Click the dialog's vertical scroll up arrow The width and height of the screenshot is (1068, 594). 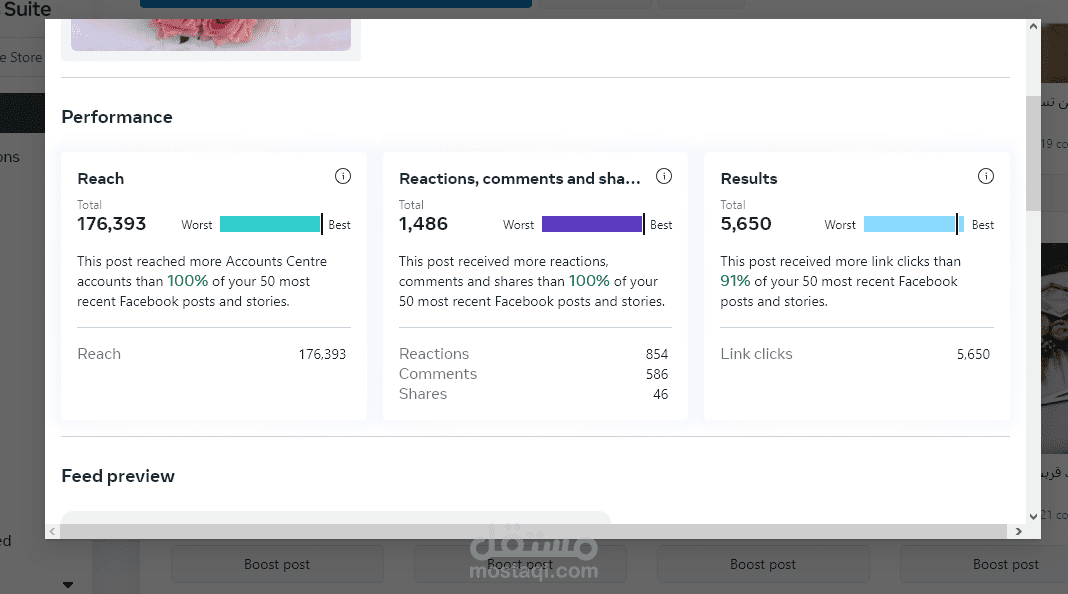point(1033,29)
